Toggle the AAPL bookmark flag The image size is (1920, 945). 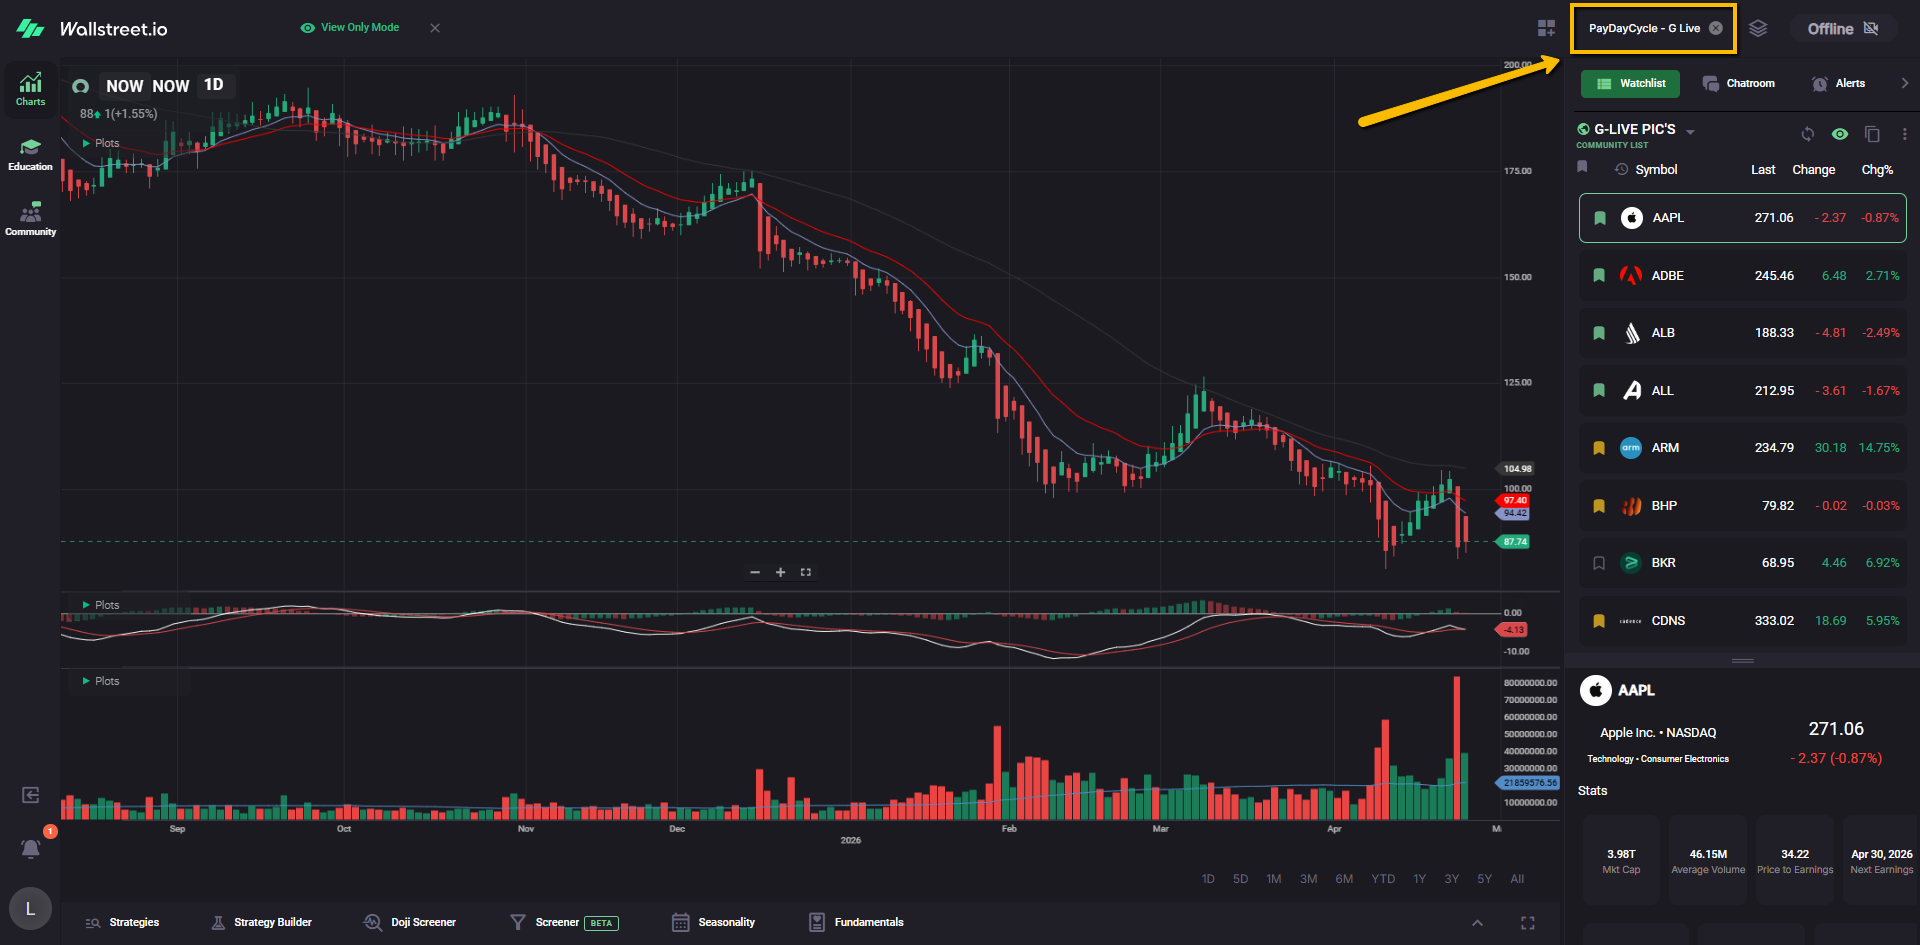(x=1600, y=218)
